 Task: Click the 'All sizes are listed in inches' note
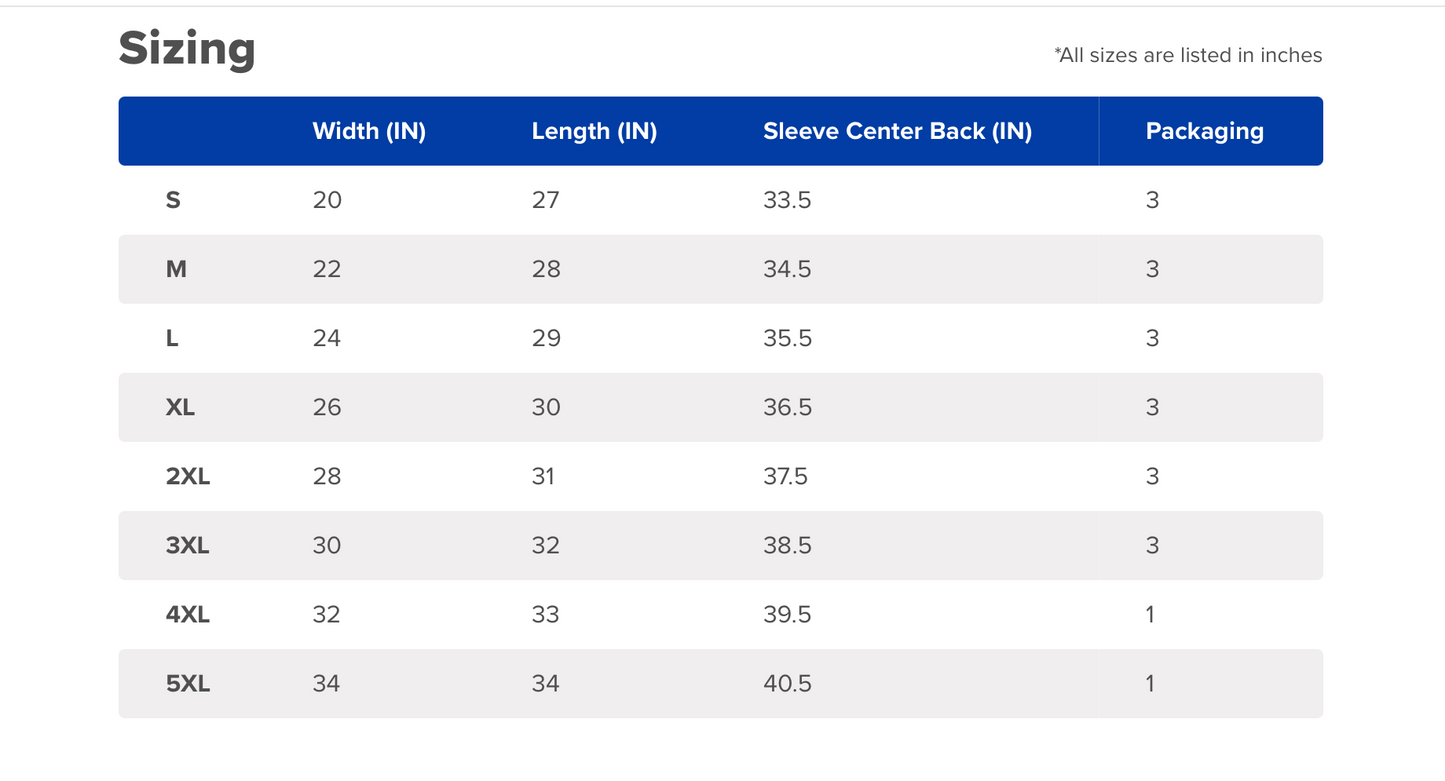point(1188,56)
